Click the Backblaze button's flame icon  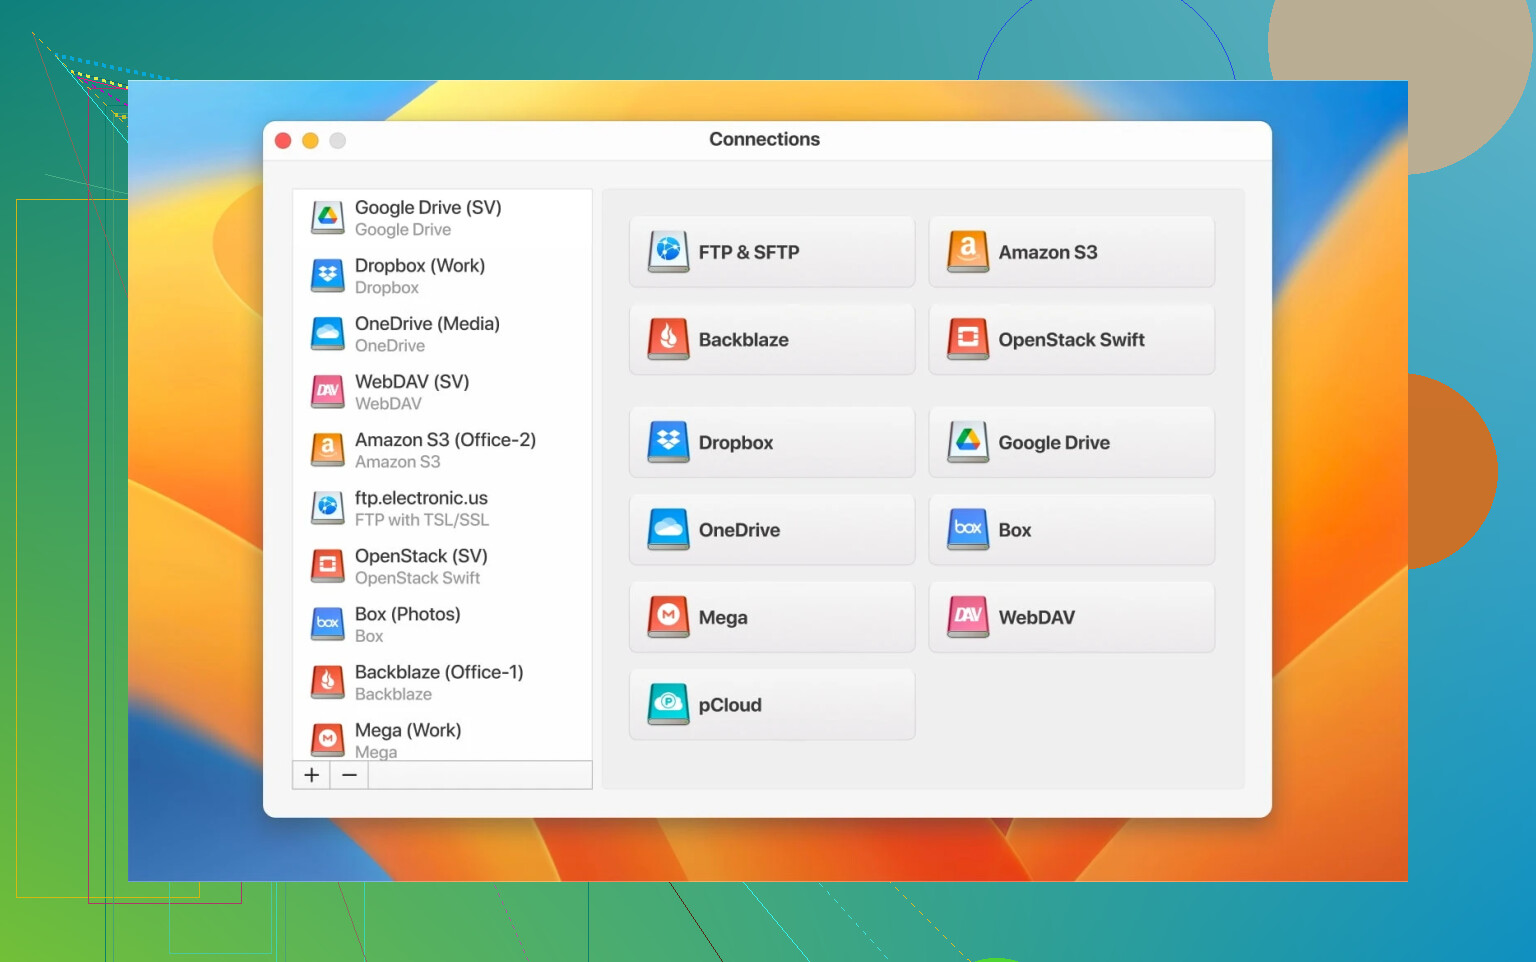(668, 339)
